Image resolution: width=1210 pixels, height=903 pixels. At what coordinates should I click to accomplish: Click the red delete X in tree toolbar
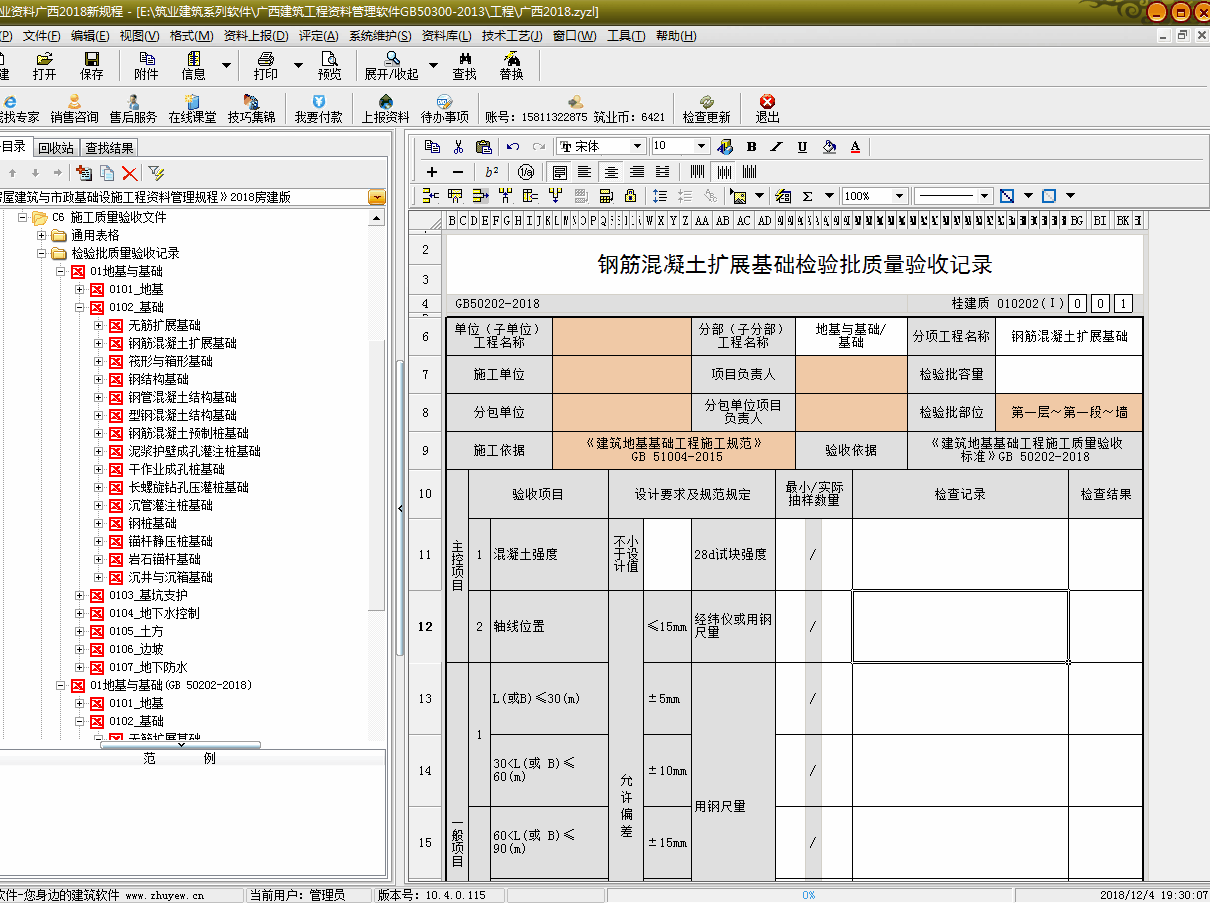coord(129,173)
